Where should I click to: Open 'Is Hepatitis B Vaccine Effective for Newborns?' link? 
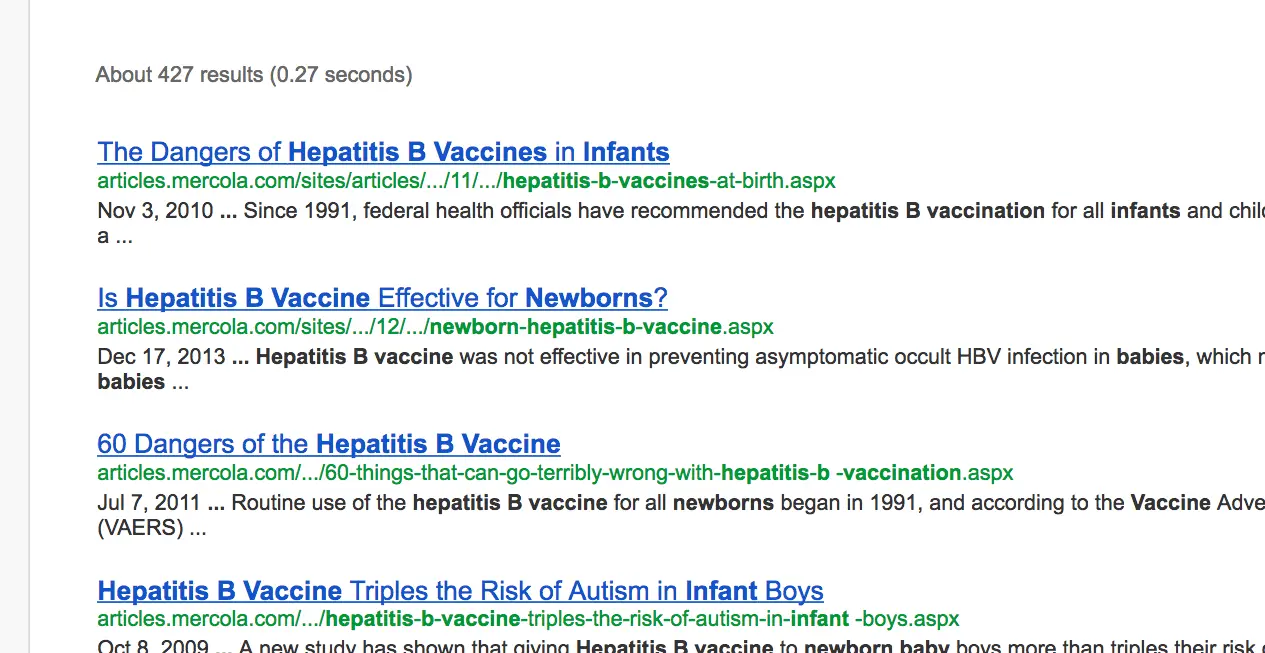coord(382,298)
